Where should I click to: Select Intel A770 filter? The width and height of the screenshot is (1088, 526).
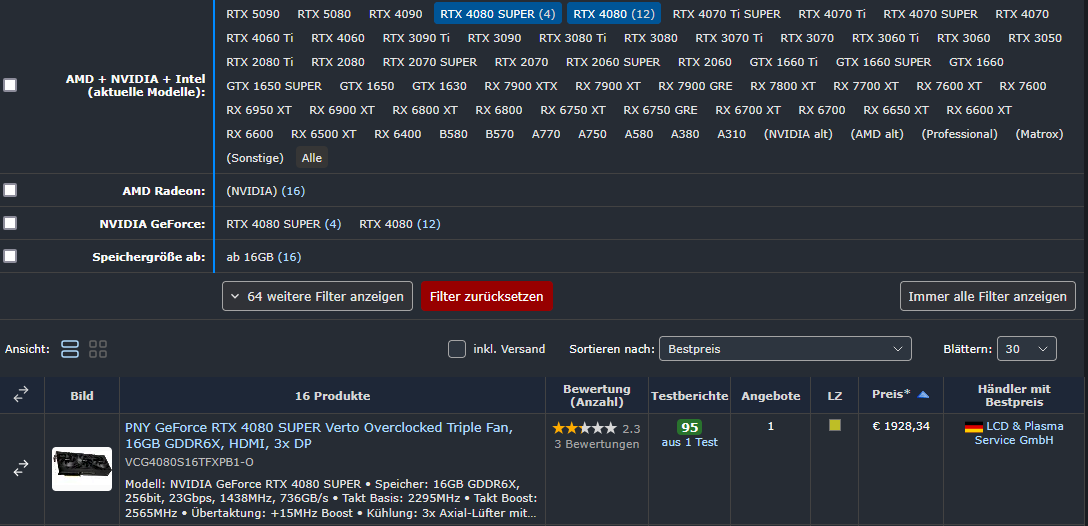click(546, 134)
